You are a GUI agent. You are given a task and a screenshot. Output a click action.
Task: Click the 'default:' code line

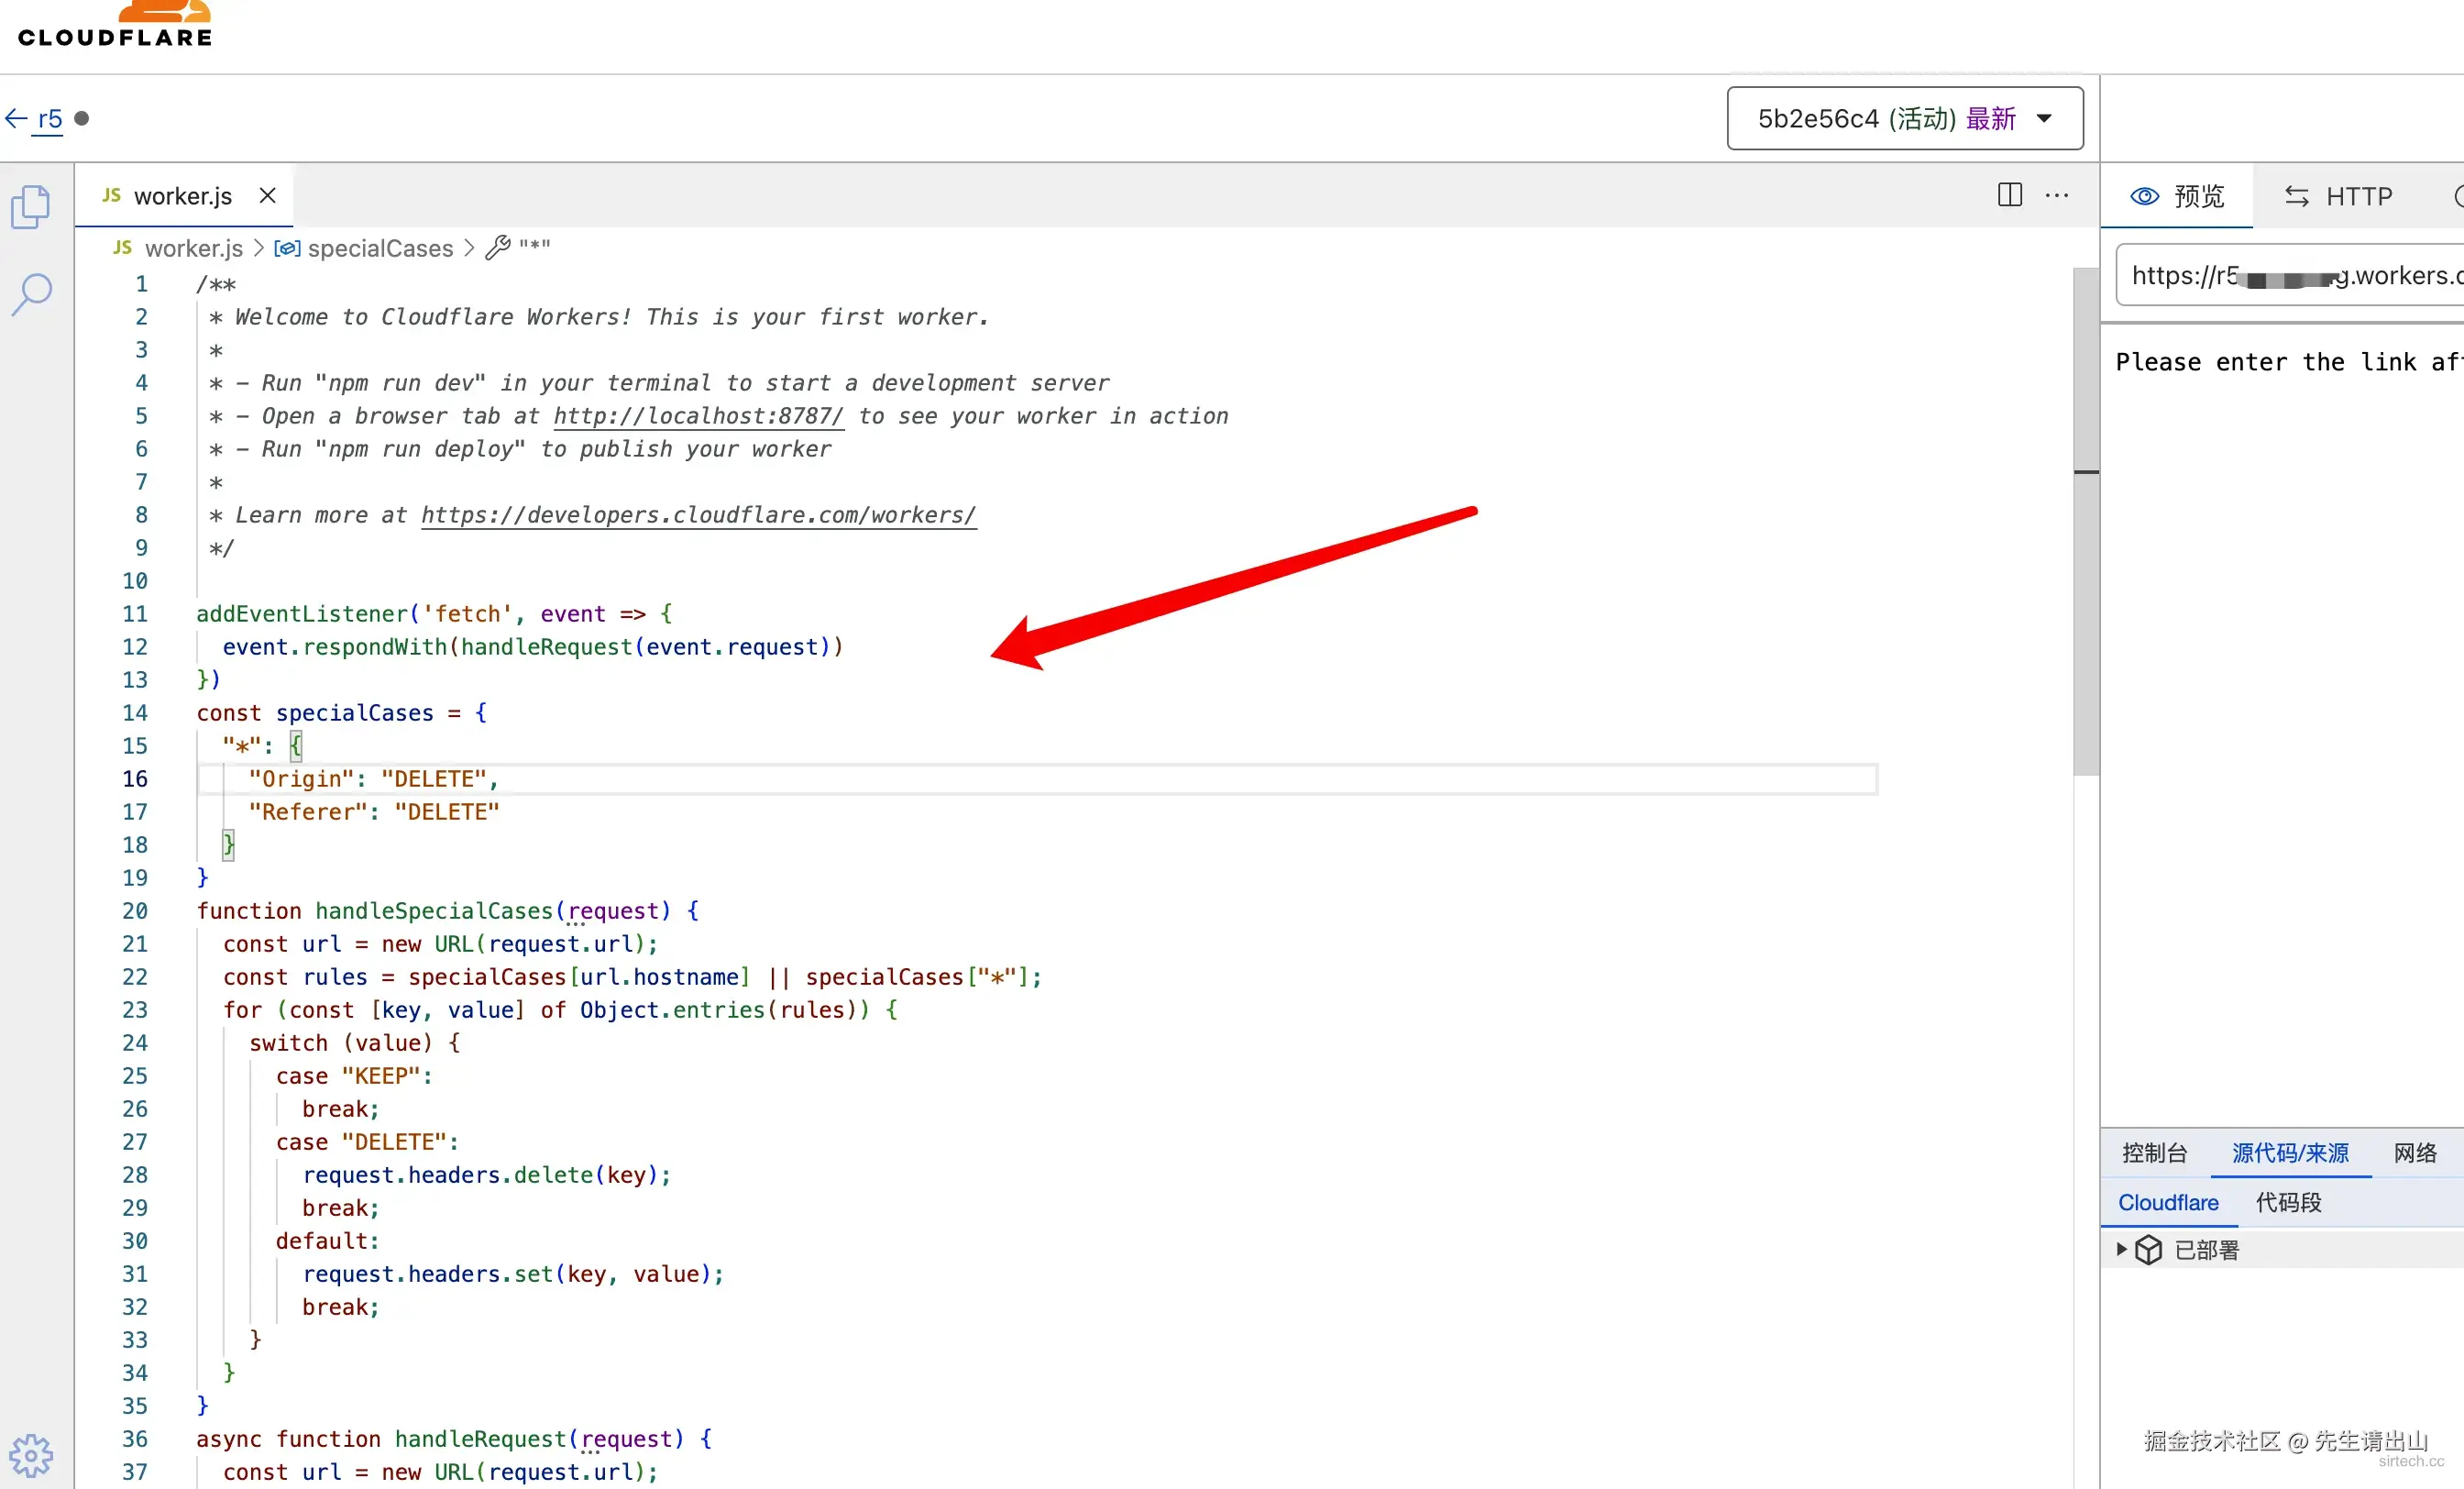coord(328,1241)
